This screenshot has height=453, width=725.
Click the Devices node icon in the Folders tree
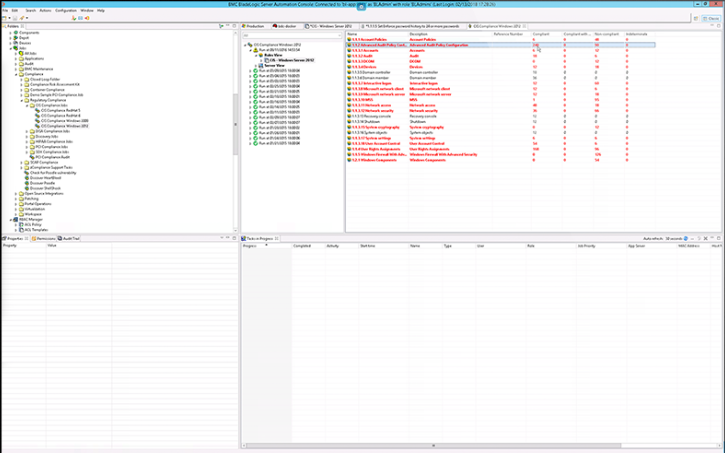tap(16, 43)
